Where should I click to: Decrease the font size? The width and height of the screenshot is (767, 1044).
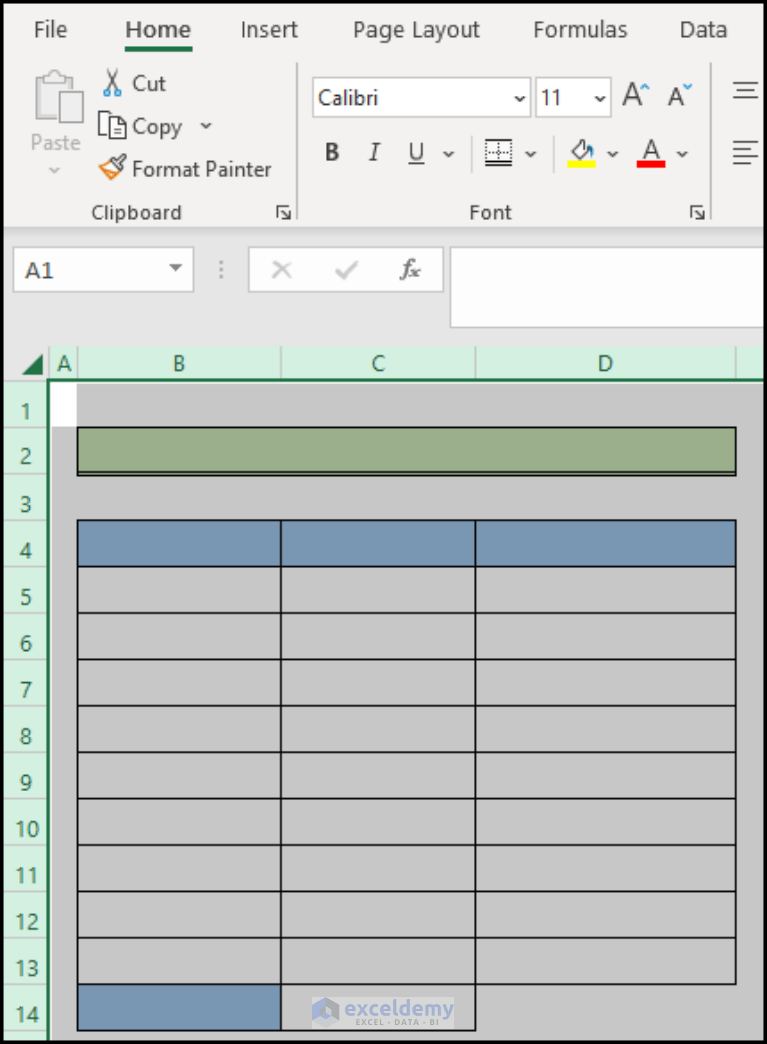(679, 95)
